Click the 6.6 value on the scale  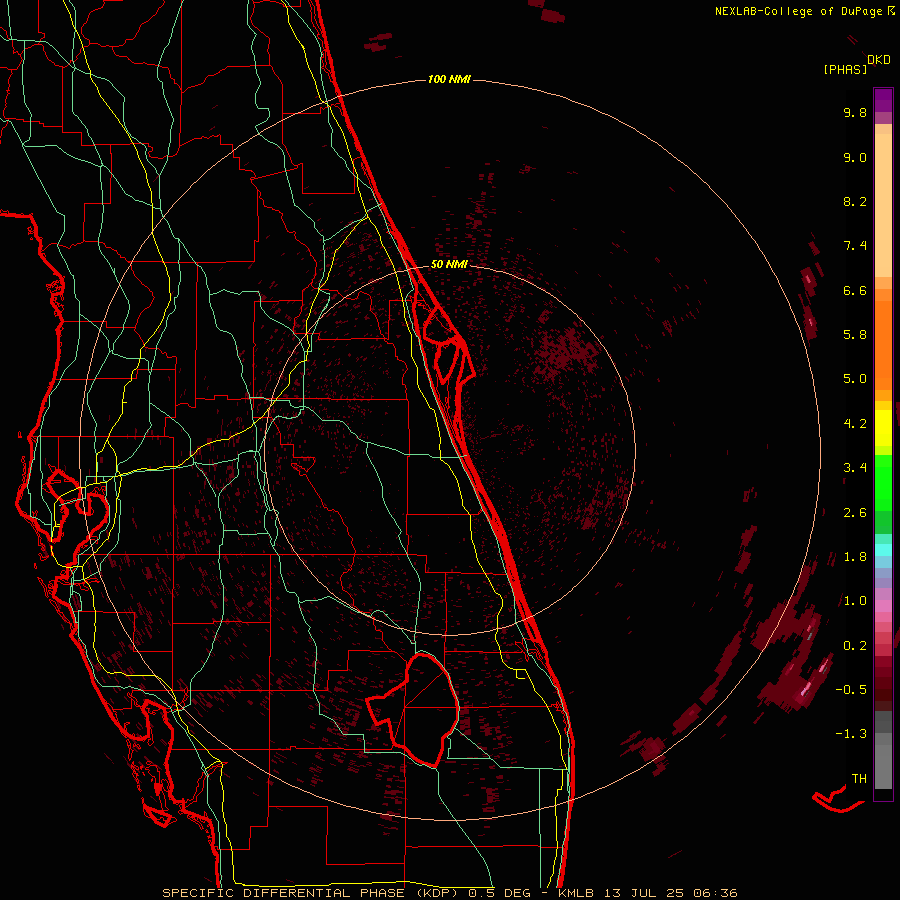[x=855, y=290]
